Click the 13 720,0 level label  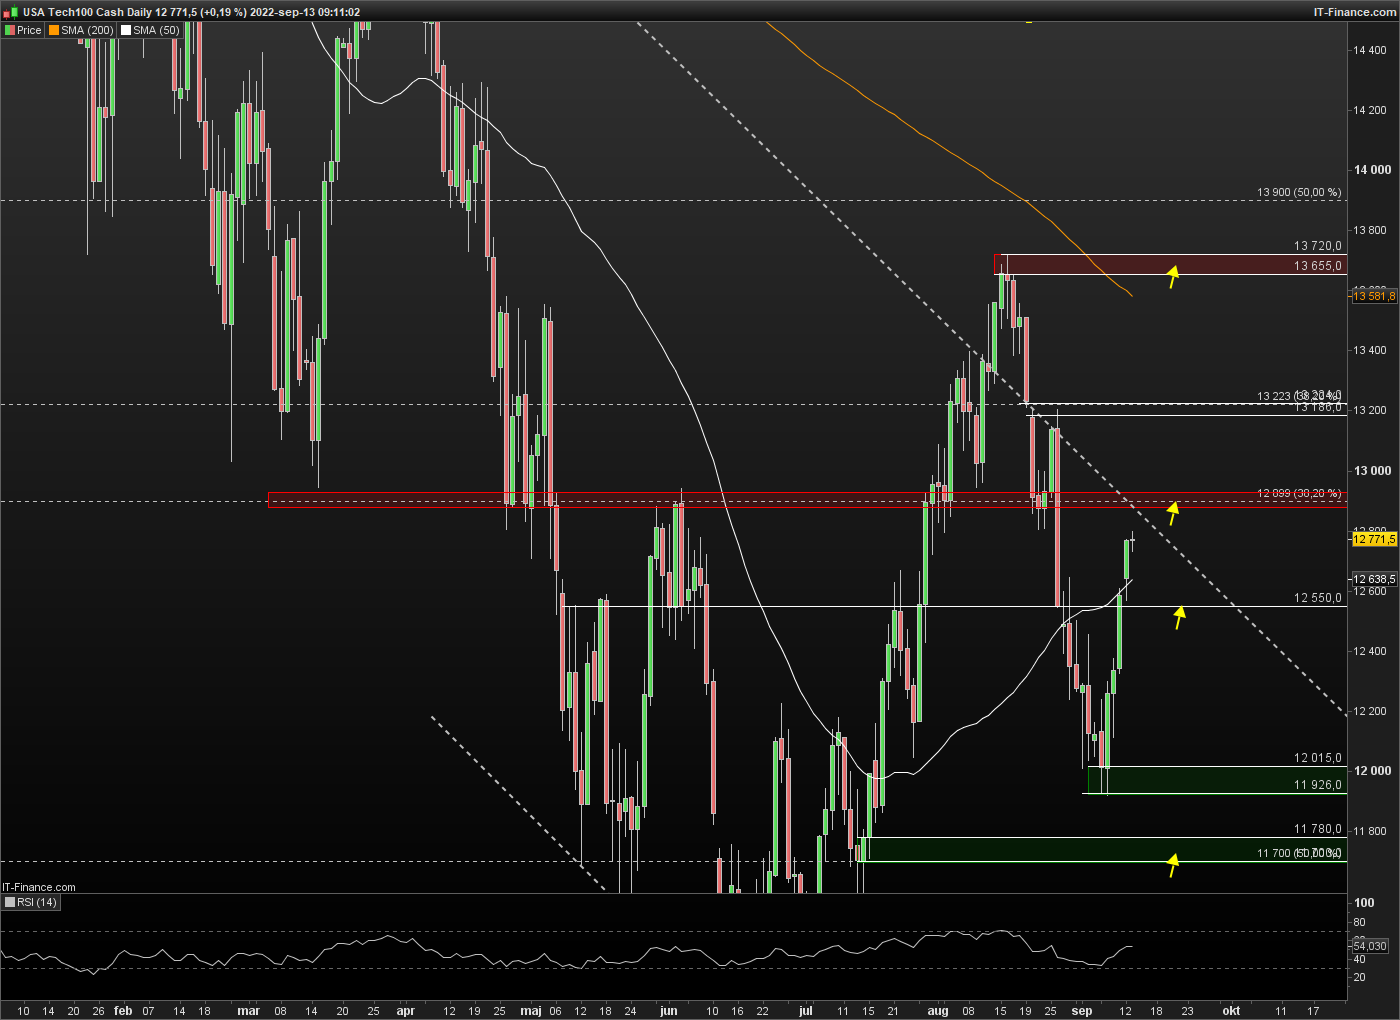click(x=1318, y=246)
